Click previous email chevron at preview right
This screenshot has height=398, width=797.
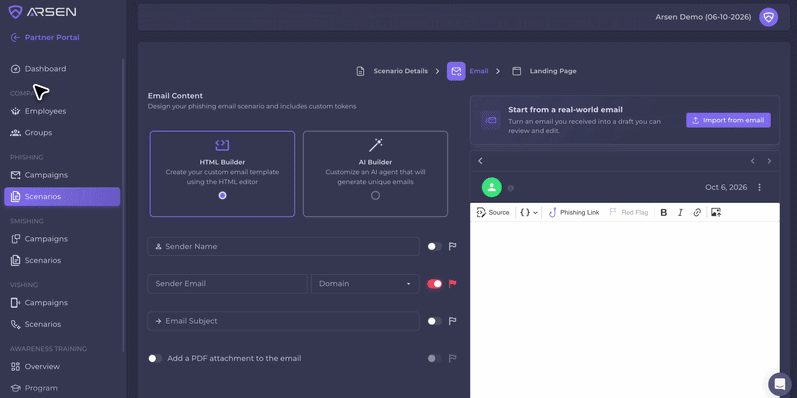[753, 161]
